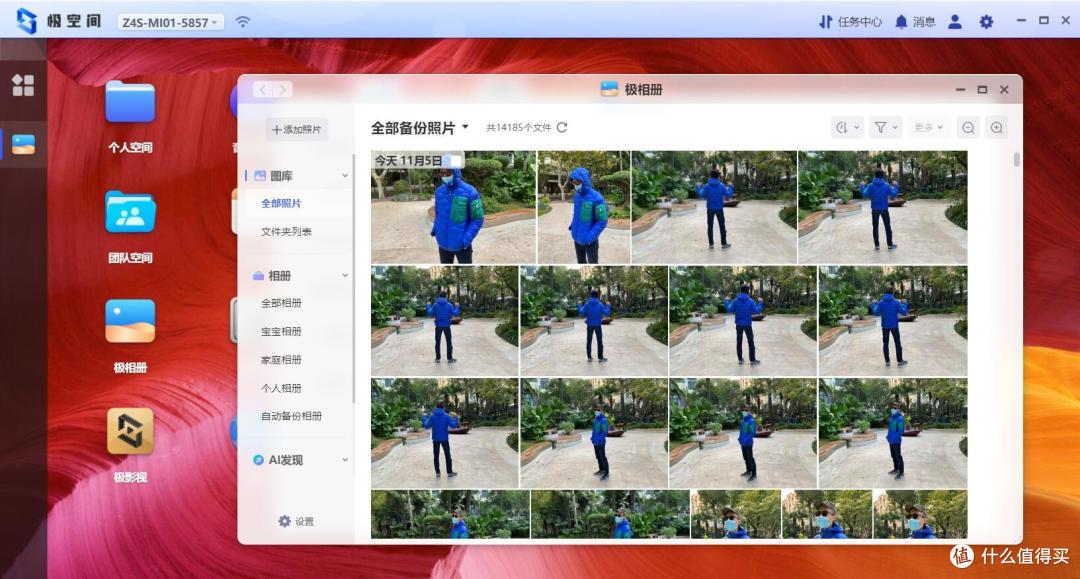
Task: Open 文件夹列表 in sidebar
Action: coord(286,231)
